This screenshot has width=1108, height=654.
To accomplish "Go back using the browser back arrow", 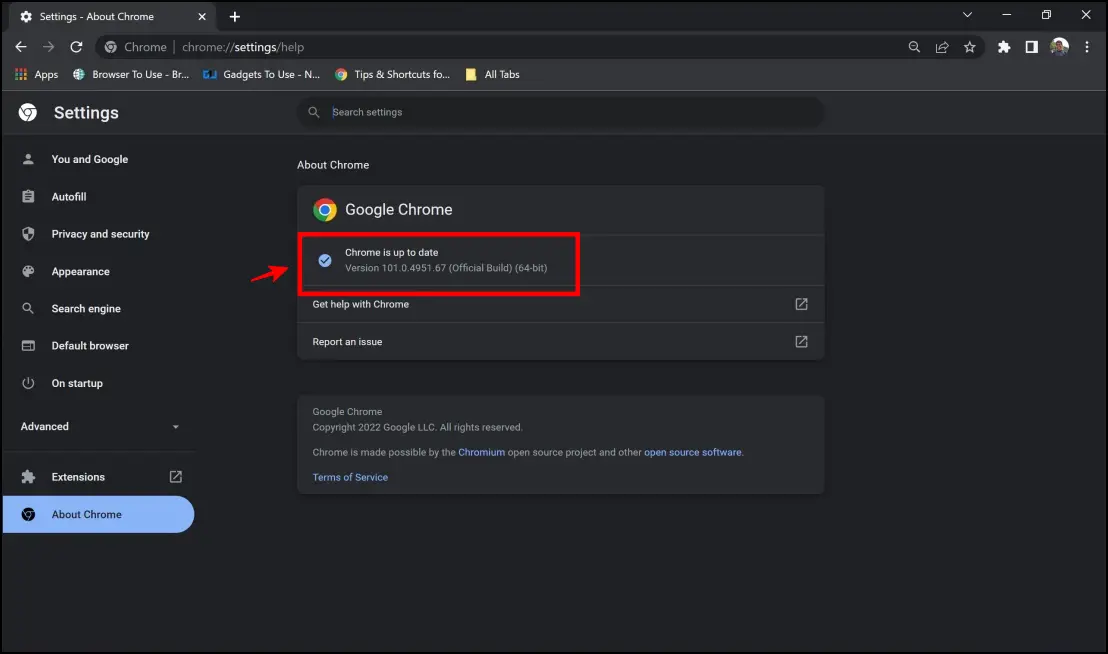I will pyautogui.click(x=20, y=47).
